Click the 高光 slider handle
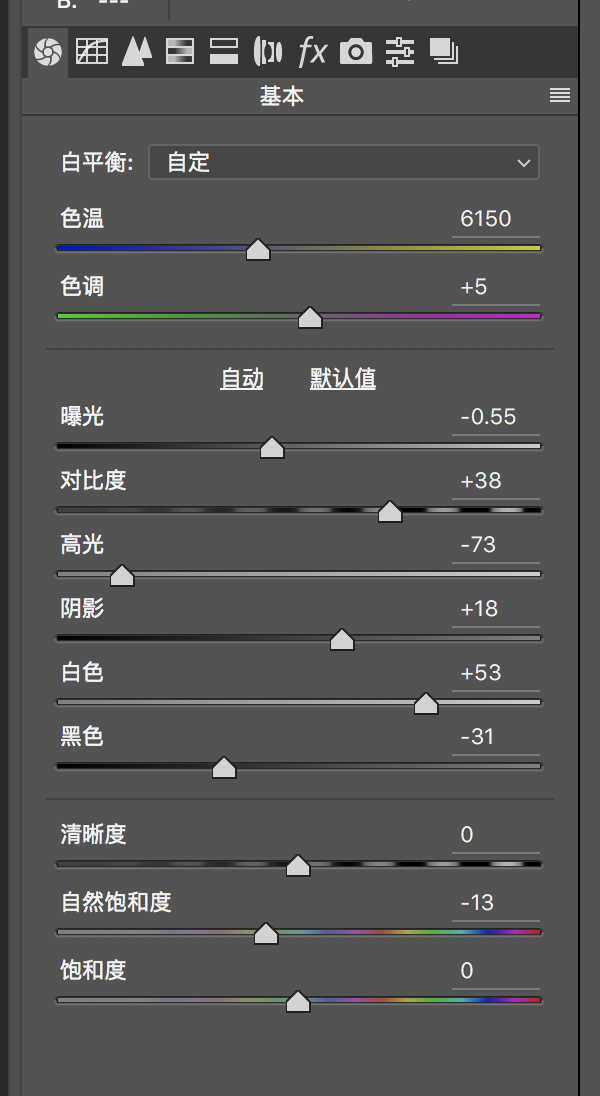The width and height of the screenshot is (600, 1096). point(122,576)
